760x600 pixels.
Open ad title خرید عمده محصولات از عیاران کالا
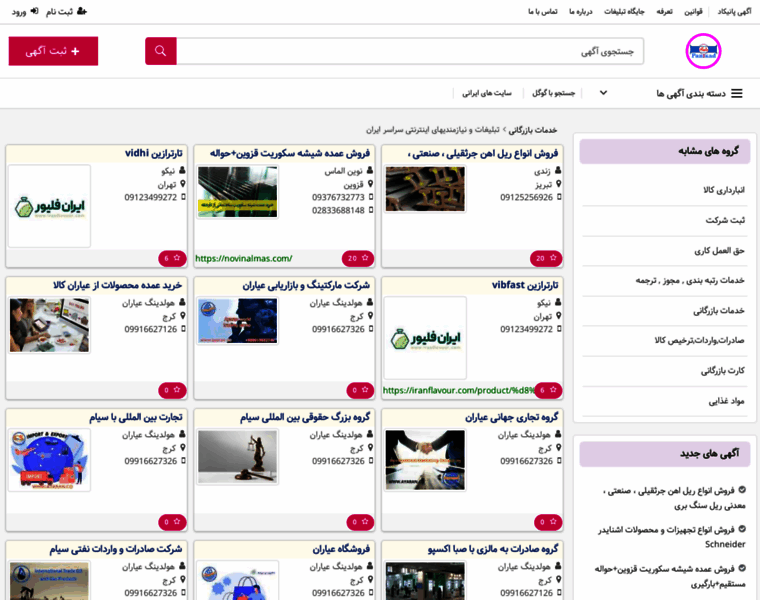coord(118,285)
